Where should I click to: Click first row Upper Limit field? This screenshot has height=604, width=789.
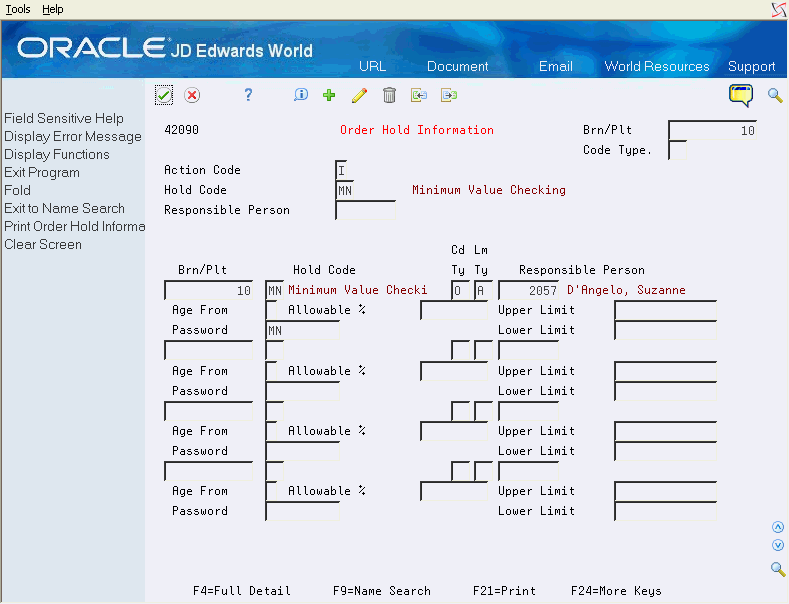pos(666,311)
